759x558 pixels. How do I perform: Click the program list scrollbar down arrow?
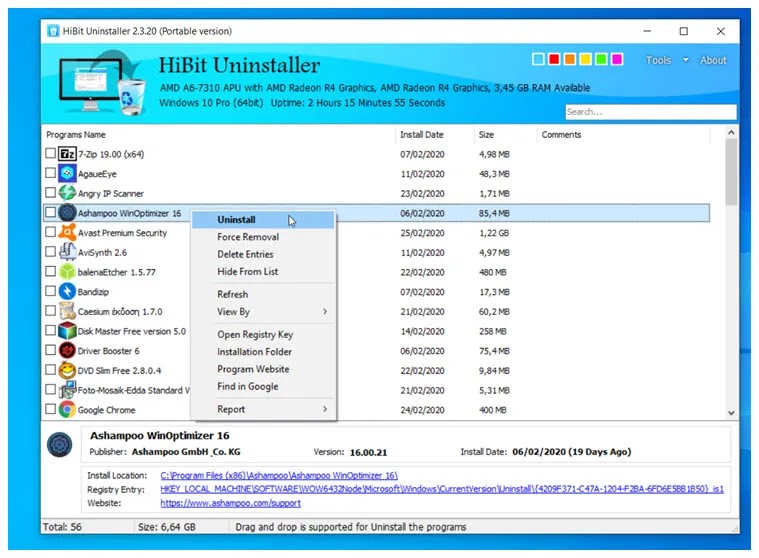[731, 413]
